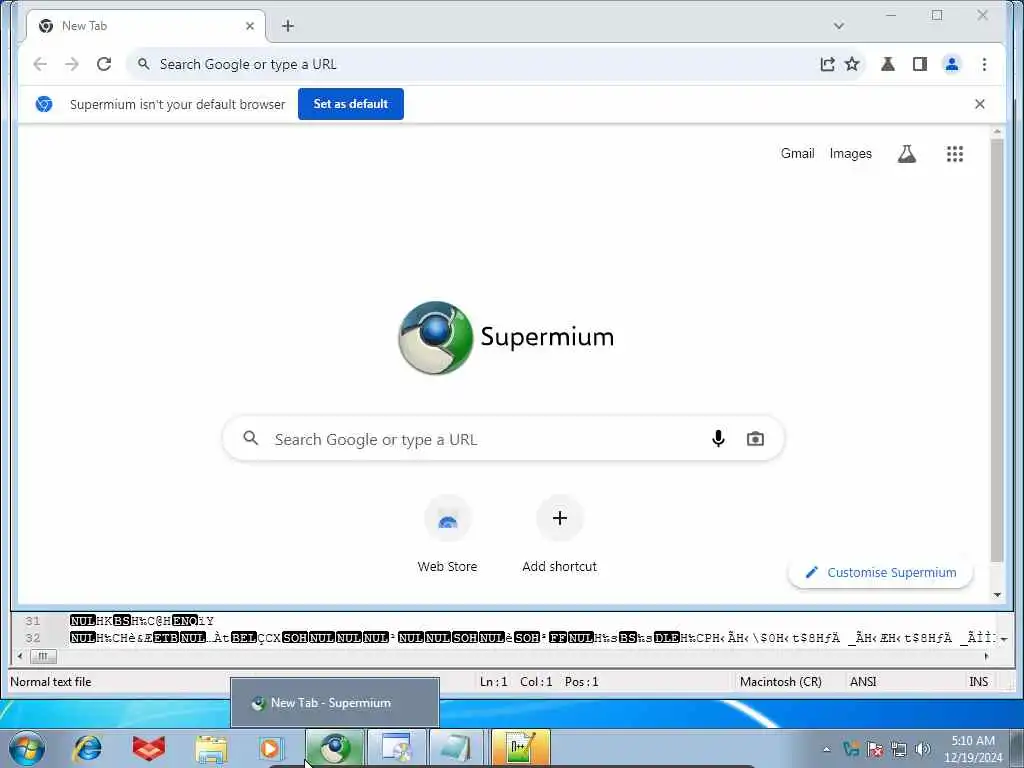The image size is (1024, 768).
Task: Add shortcut plus tile
Action: 560,535
